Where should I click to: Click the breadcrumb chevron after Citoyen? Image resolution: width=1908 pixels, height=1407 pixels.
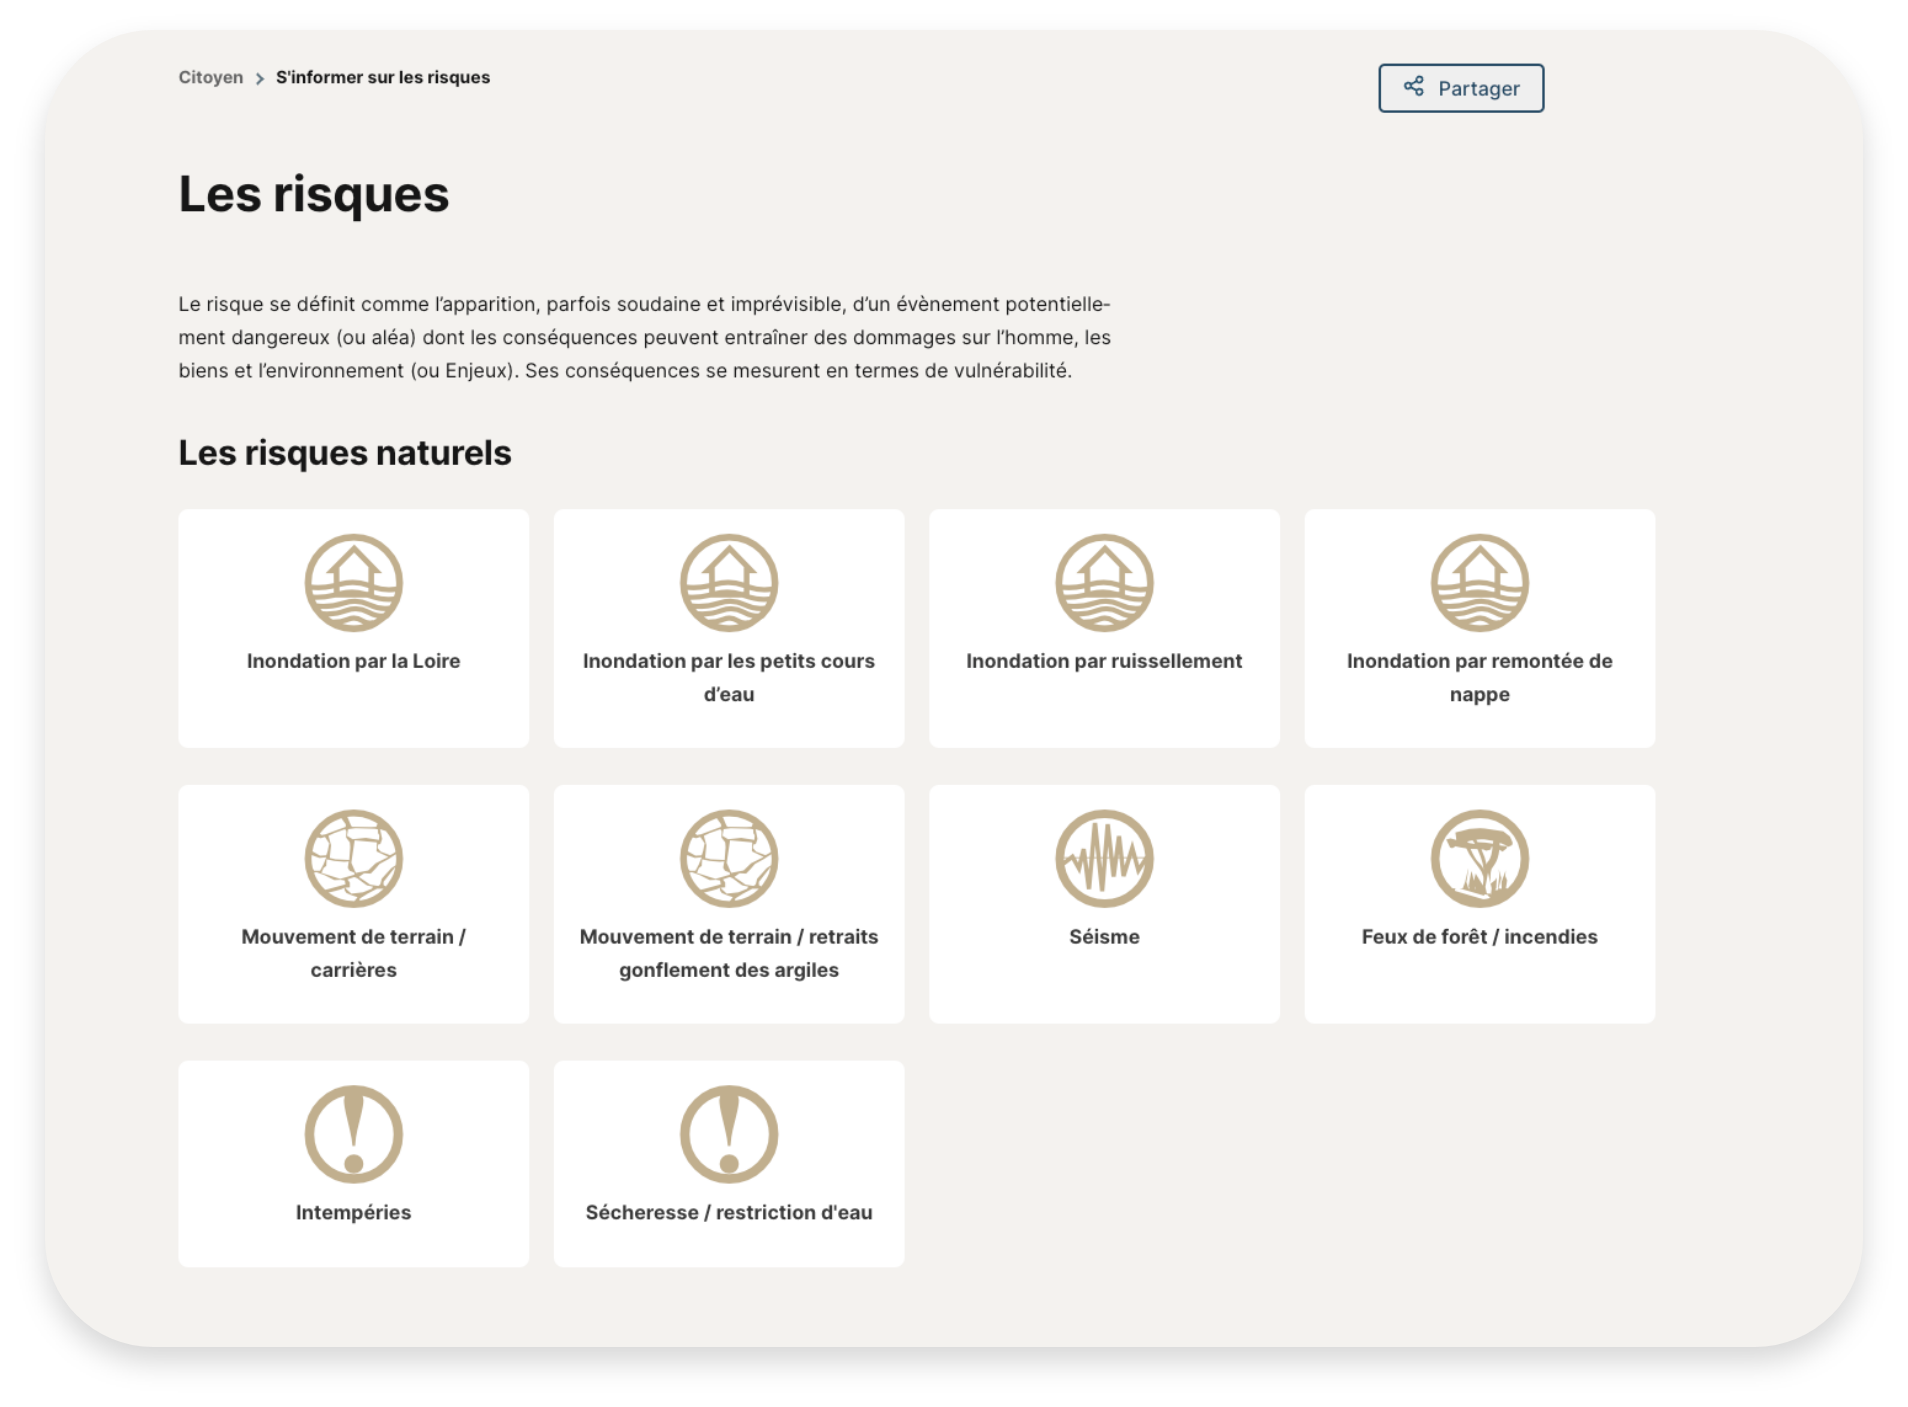click(260, 78)
